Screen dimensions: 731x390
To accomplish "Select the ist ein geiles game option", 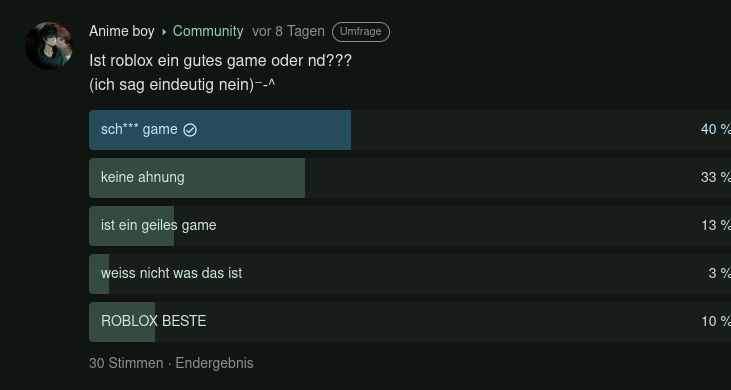I will pos(410,226).
